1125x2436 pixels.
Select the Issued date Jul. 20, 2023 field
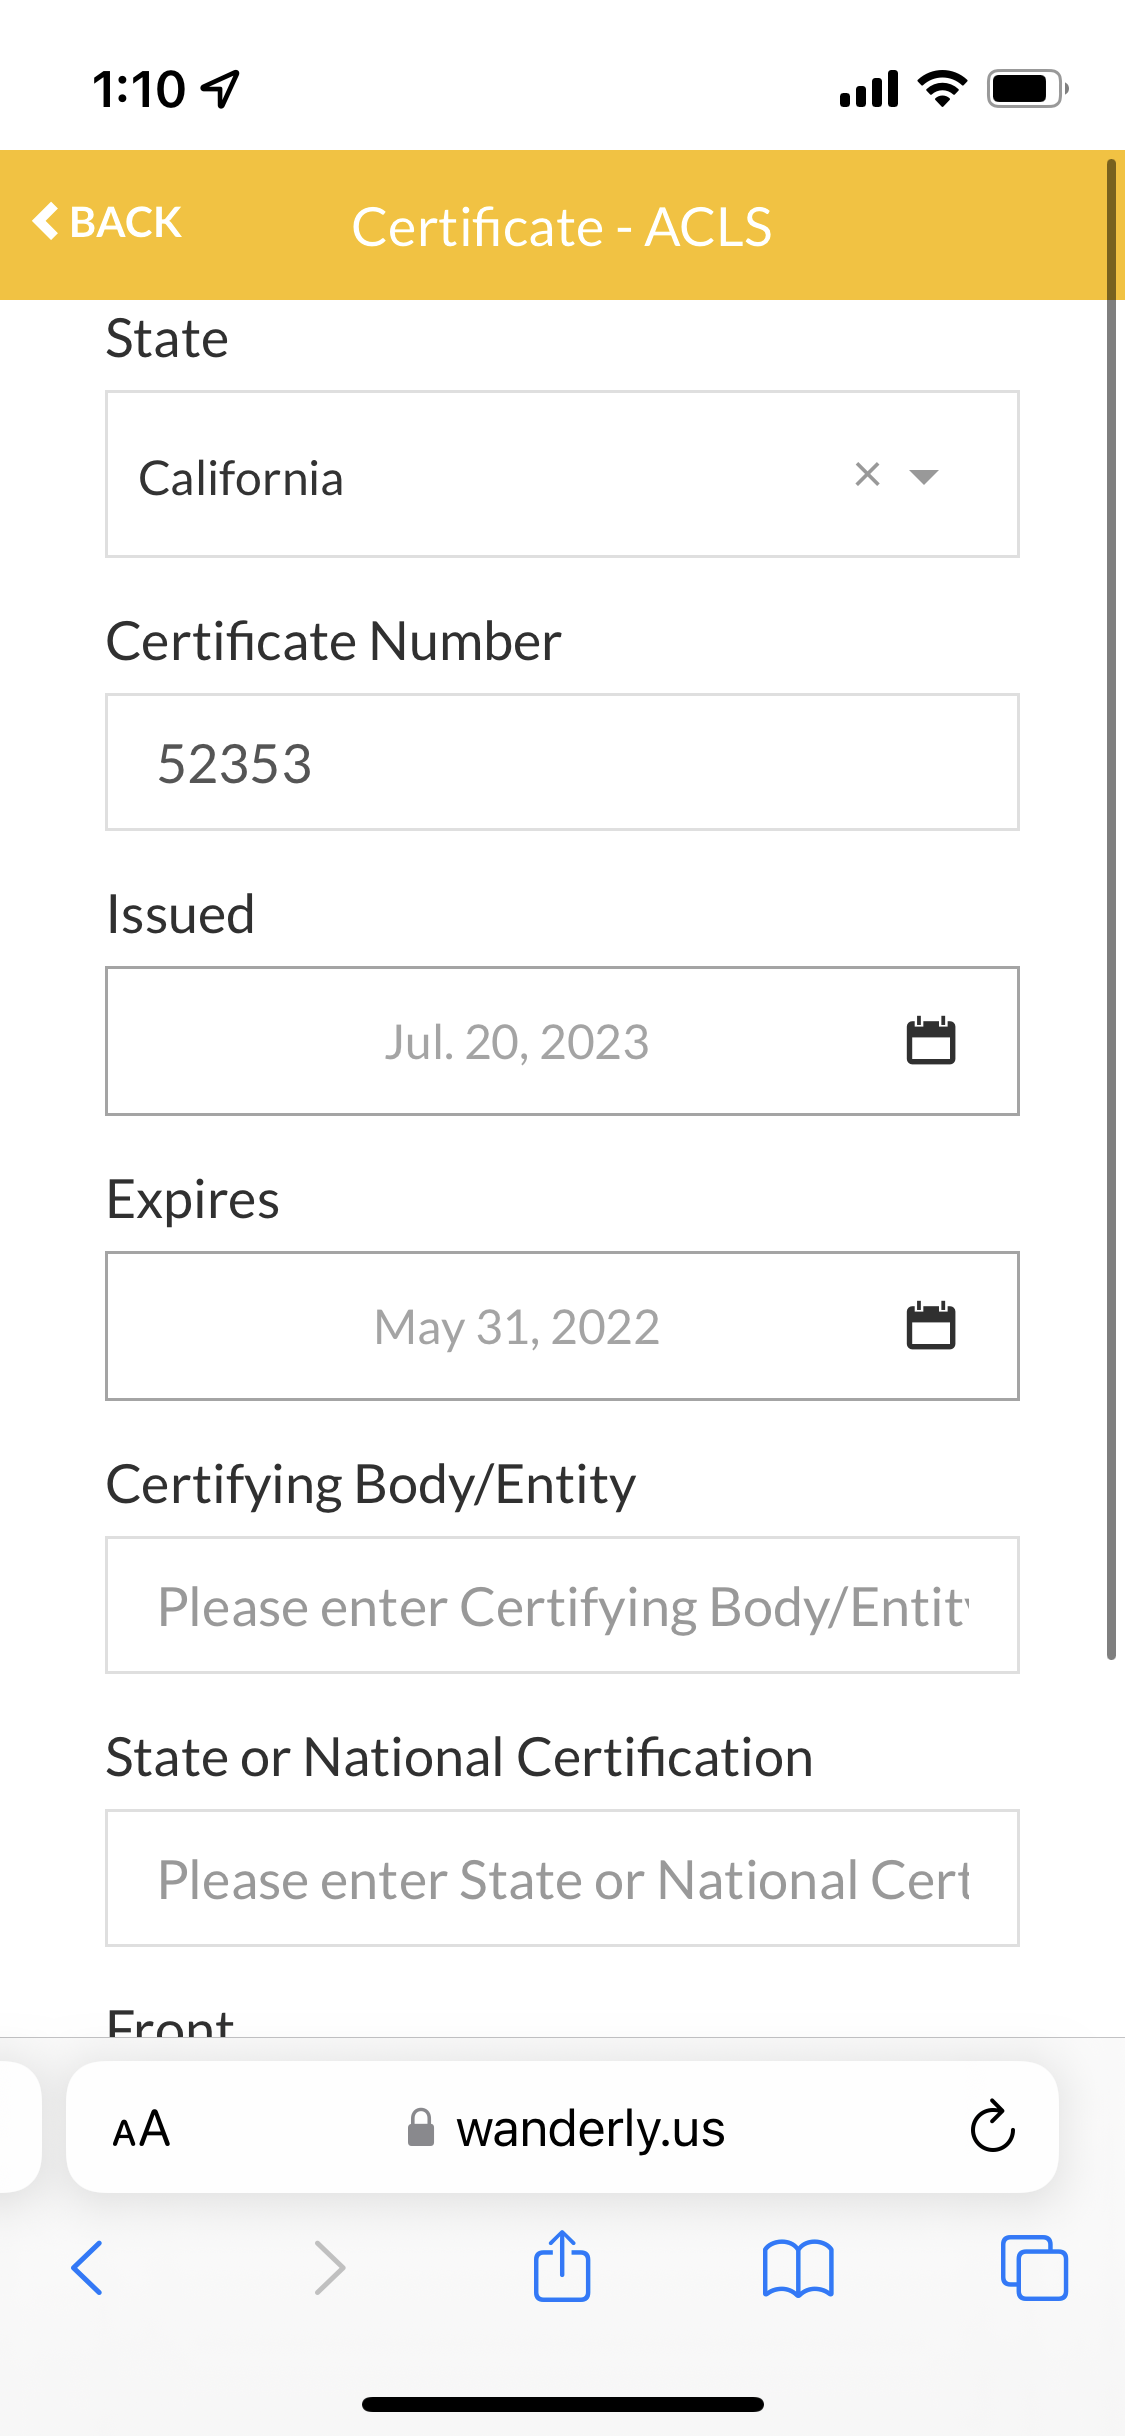[x=516, y=1041]
